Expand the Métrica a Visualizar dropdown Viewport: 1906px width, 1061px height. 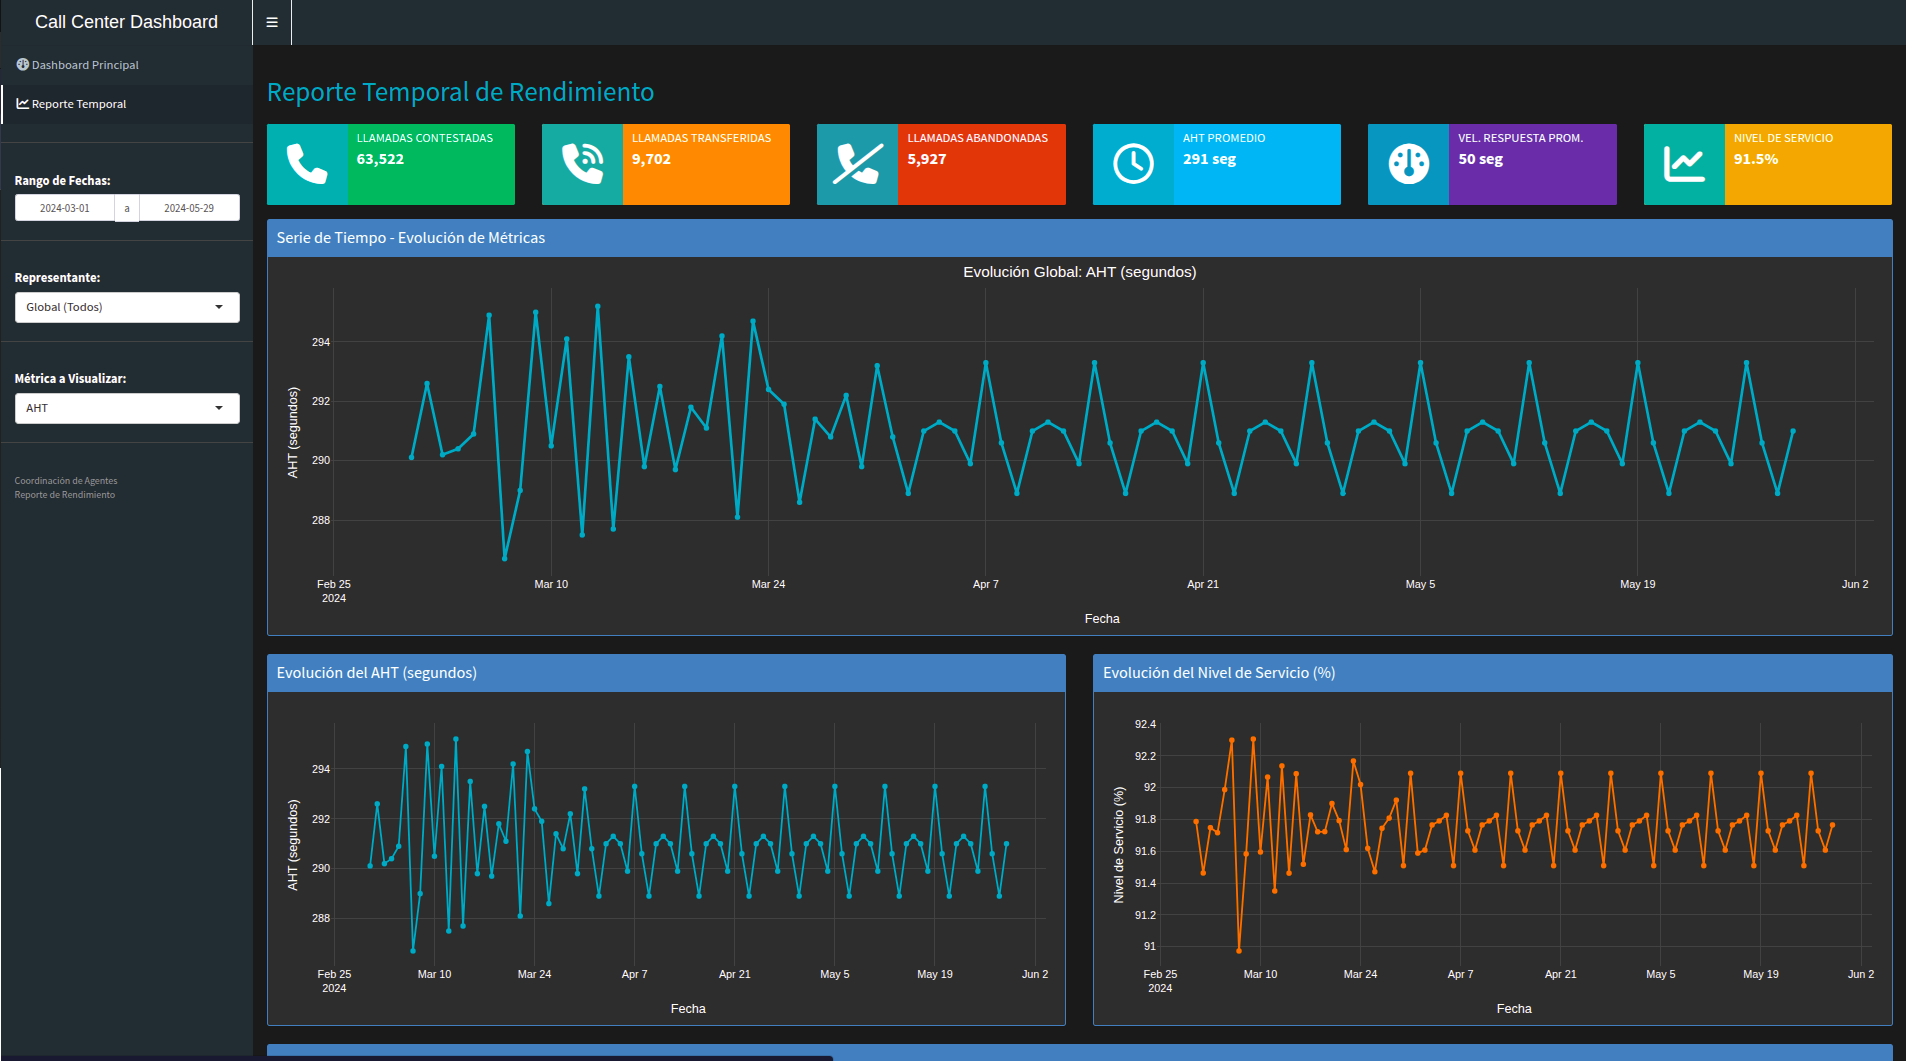pos(127,408)
